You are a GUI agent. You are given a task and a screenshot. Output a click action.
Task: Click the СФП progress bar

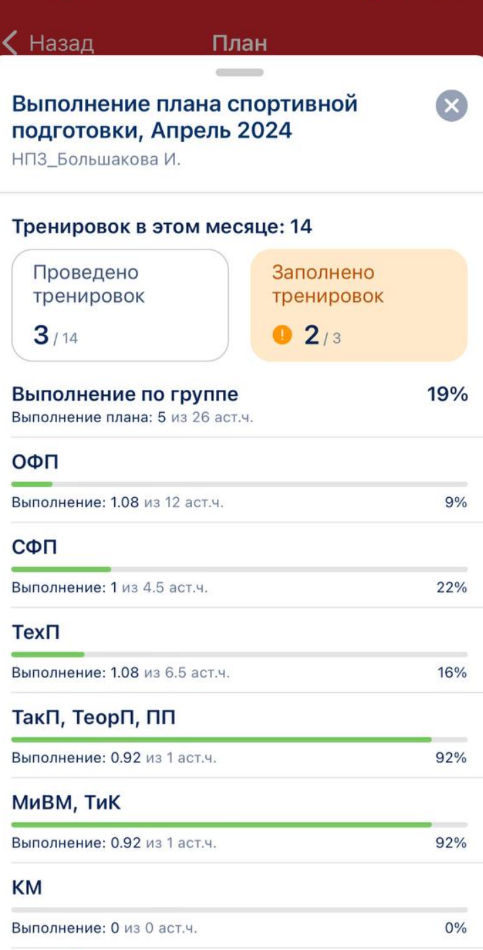coord(239,569)
